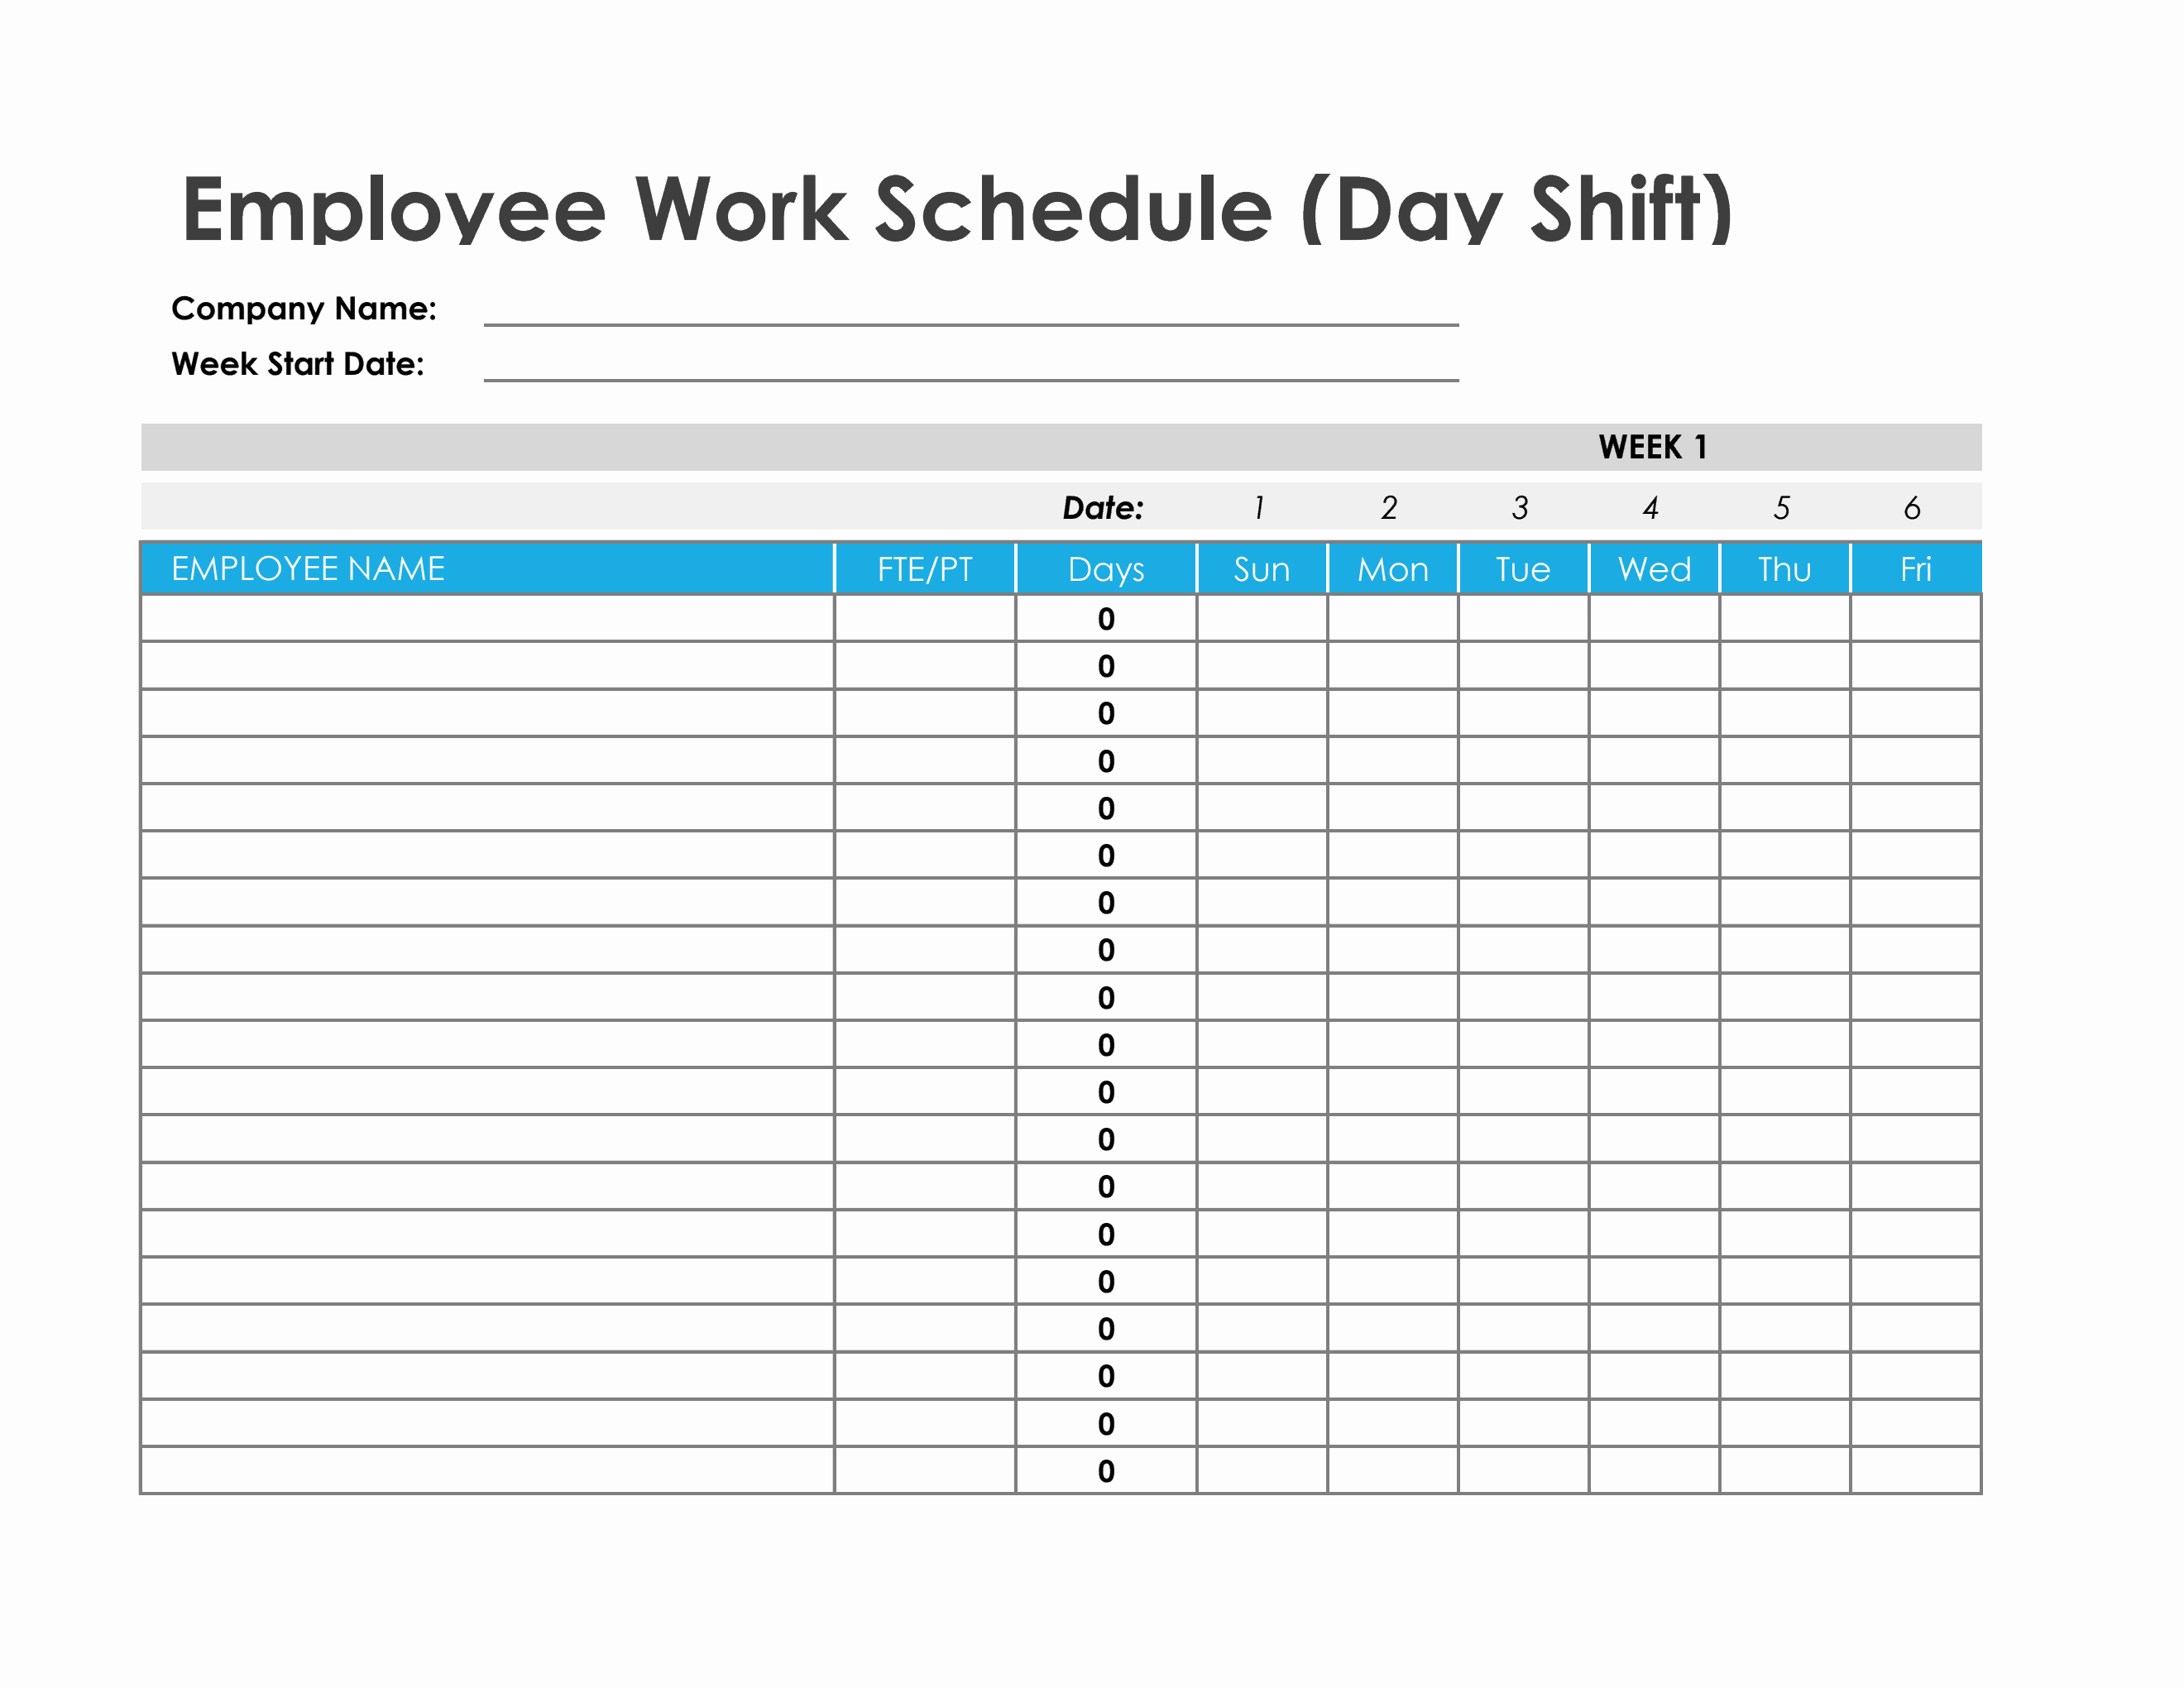Screen dimensions: 2184x1688
Task: Select date number 6 above Fri
Action: 1912,508
